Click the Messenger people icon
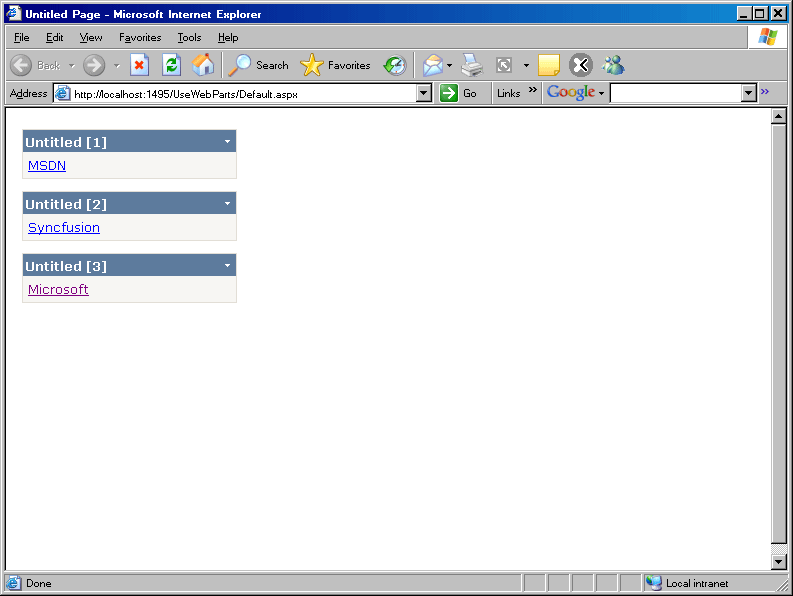The width and height of the screenshot is (793, 596). [x=613, y=65]
